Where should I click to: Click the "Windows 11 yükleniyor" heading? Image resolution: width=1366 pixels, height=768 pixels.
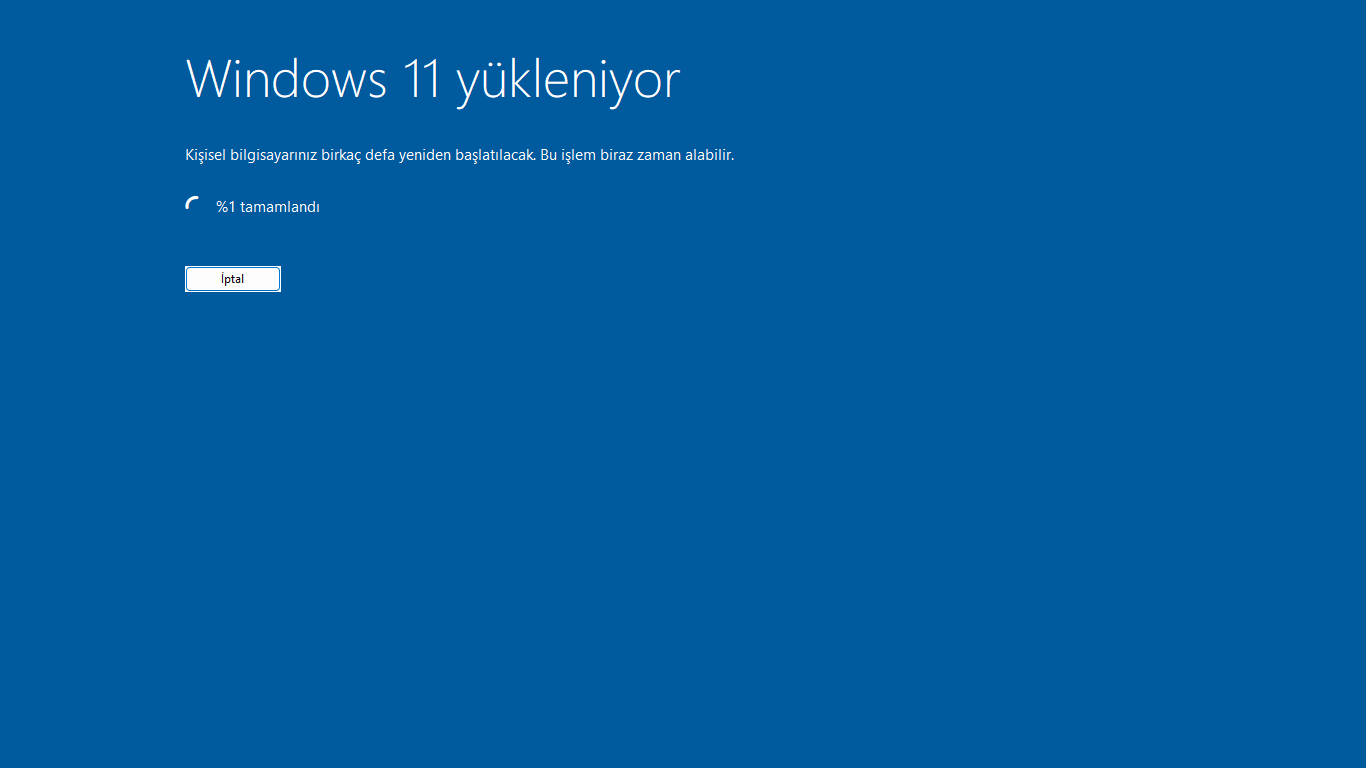433,79
